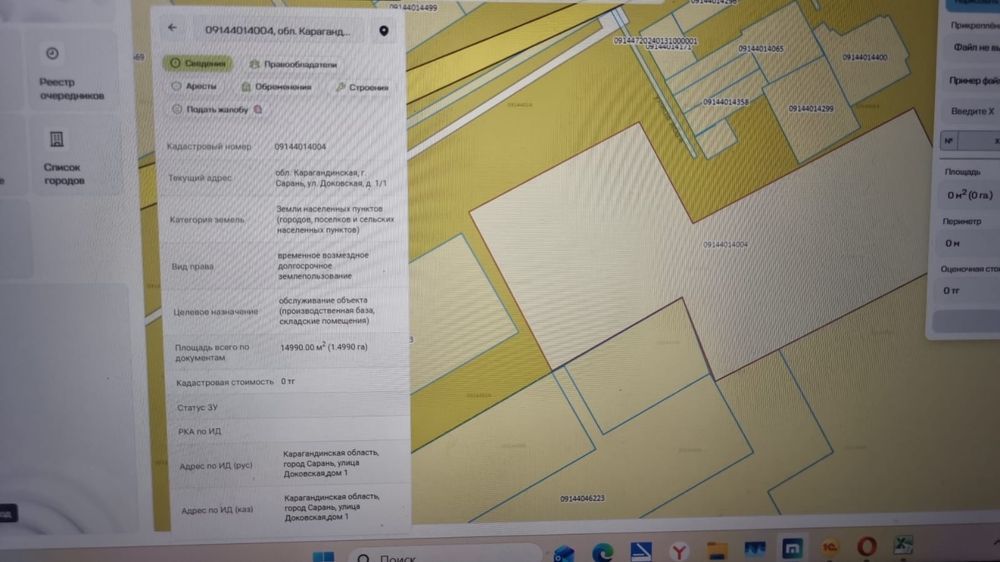Click the taskbar search box Поиск
The image size is (1000, 562).
pos(445,555)
